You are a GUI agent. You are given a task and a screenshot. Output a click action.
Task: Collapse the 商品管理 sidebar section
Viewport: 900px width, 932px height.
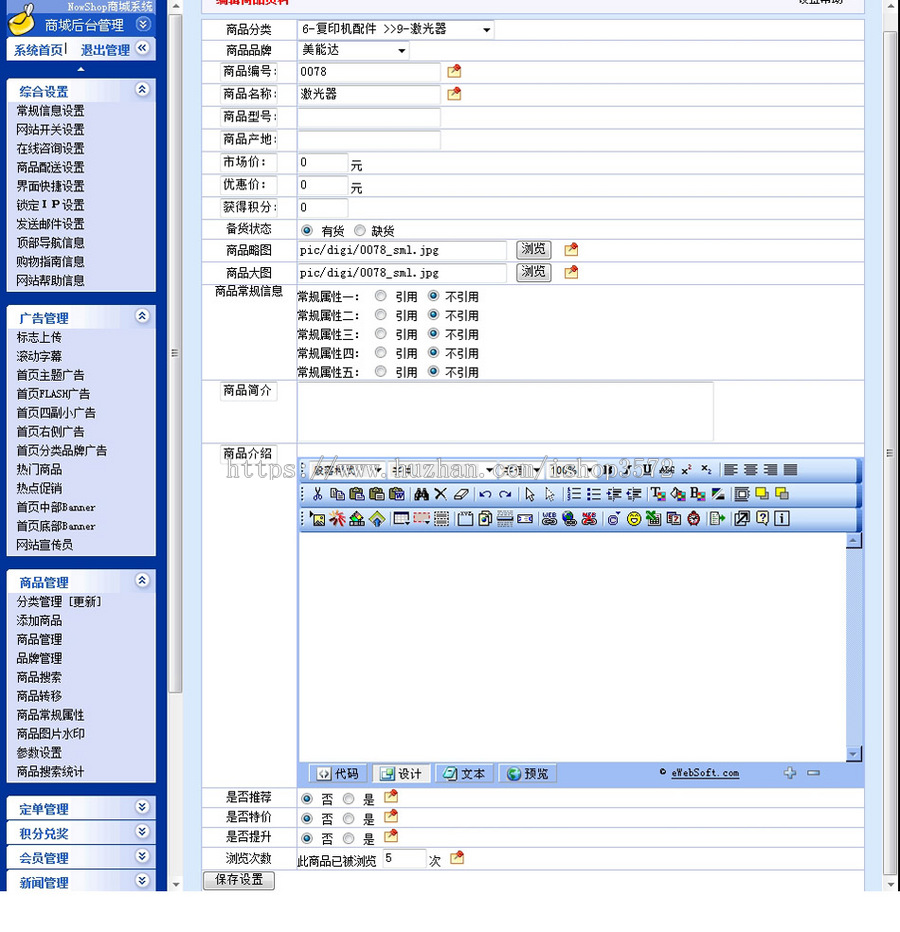click(x=142, y=581)
